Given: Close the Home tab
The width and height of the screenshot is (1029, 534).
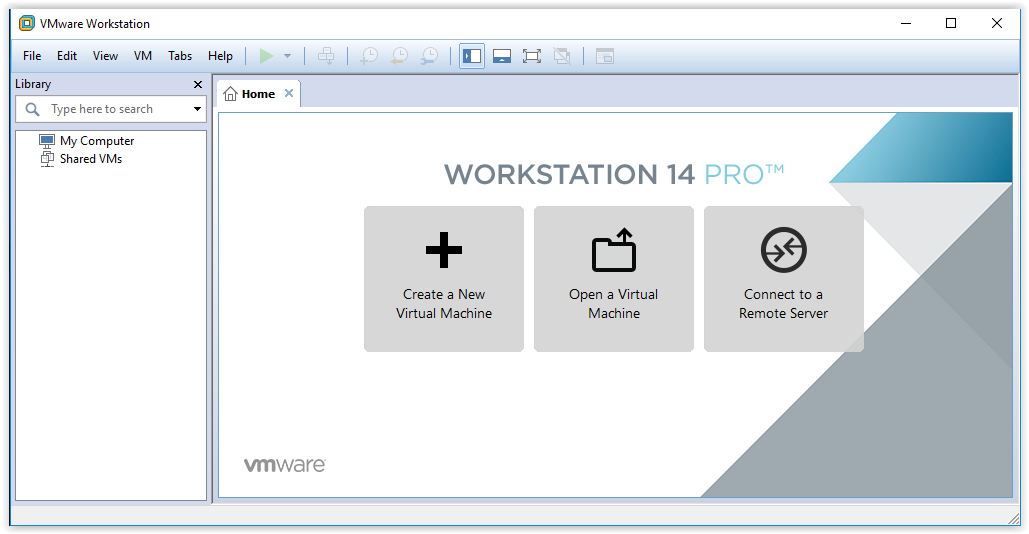Looking at the screenshot, I should 289,94.
